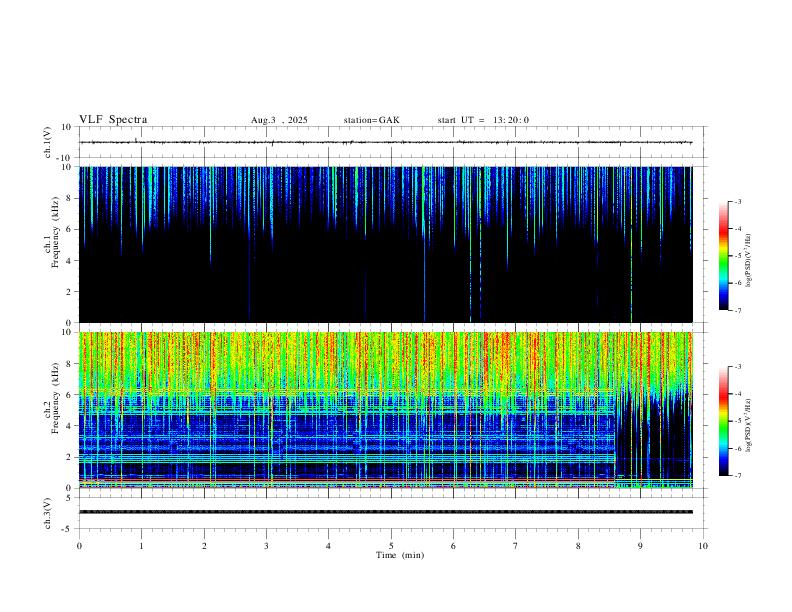Click the time axis "7" tick label
The width and height of the screenshot is (792, 612).
coord(516,546)
